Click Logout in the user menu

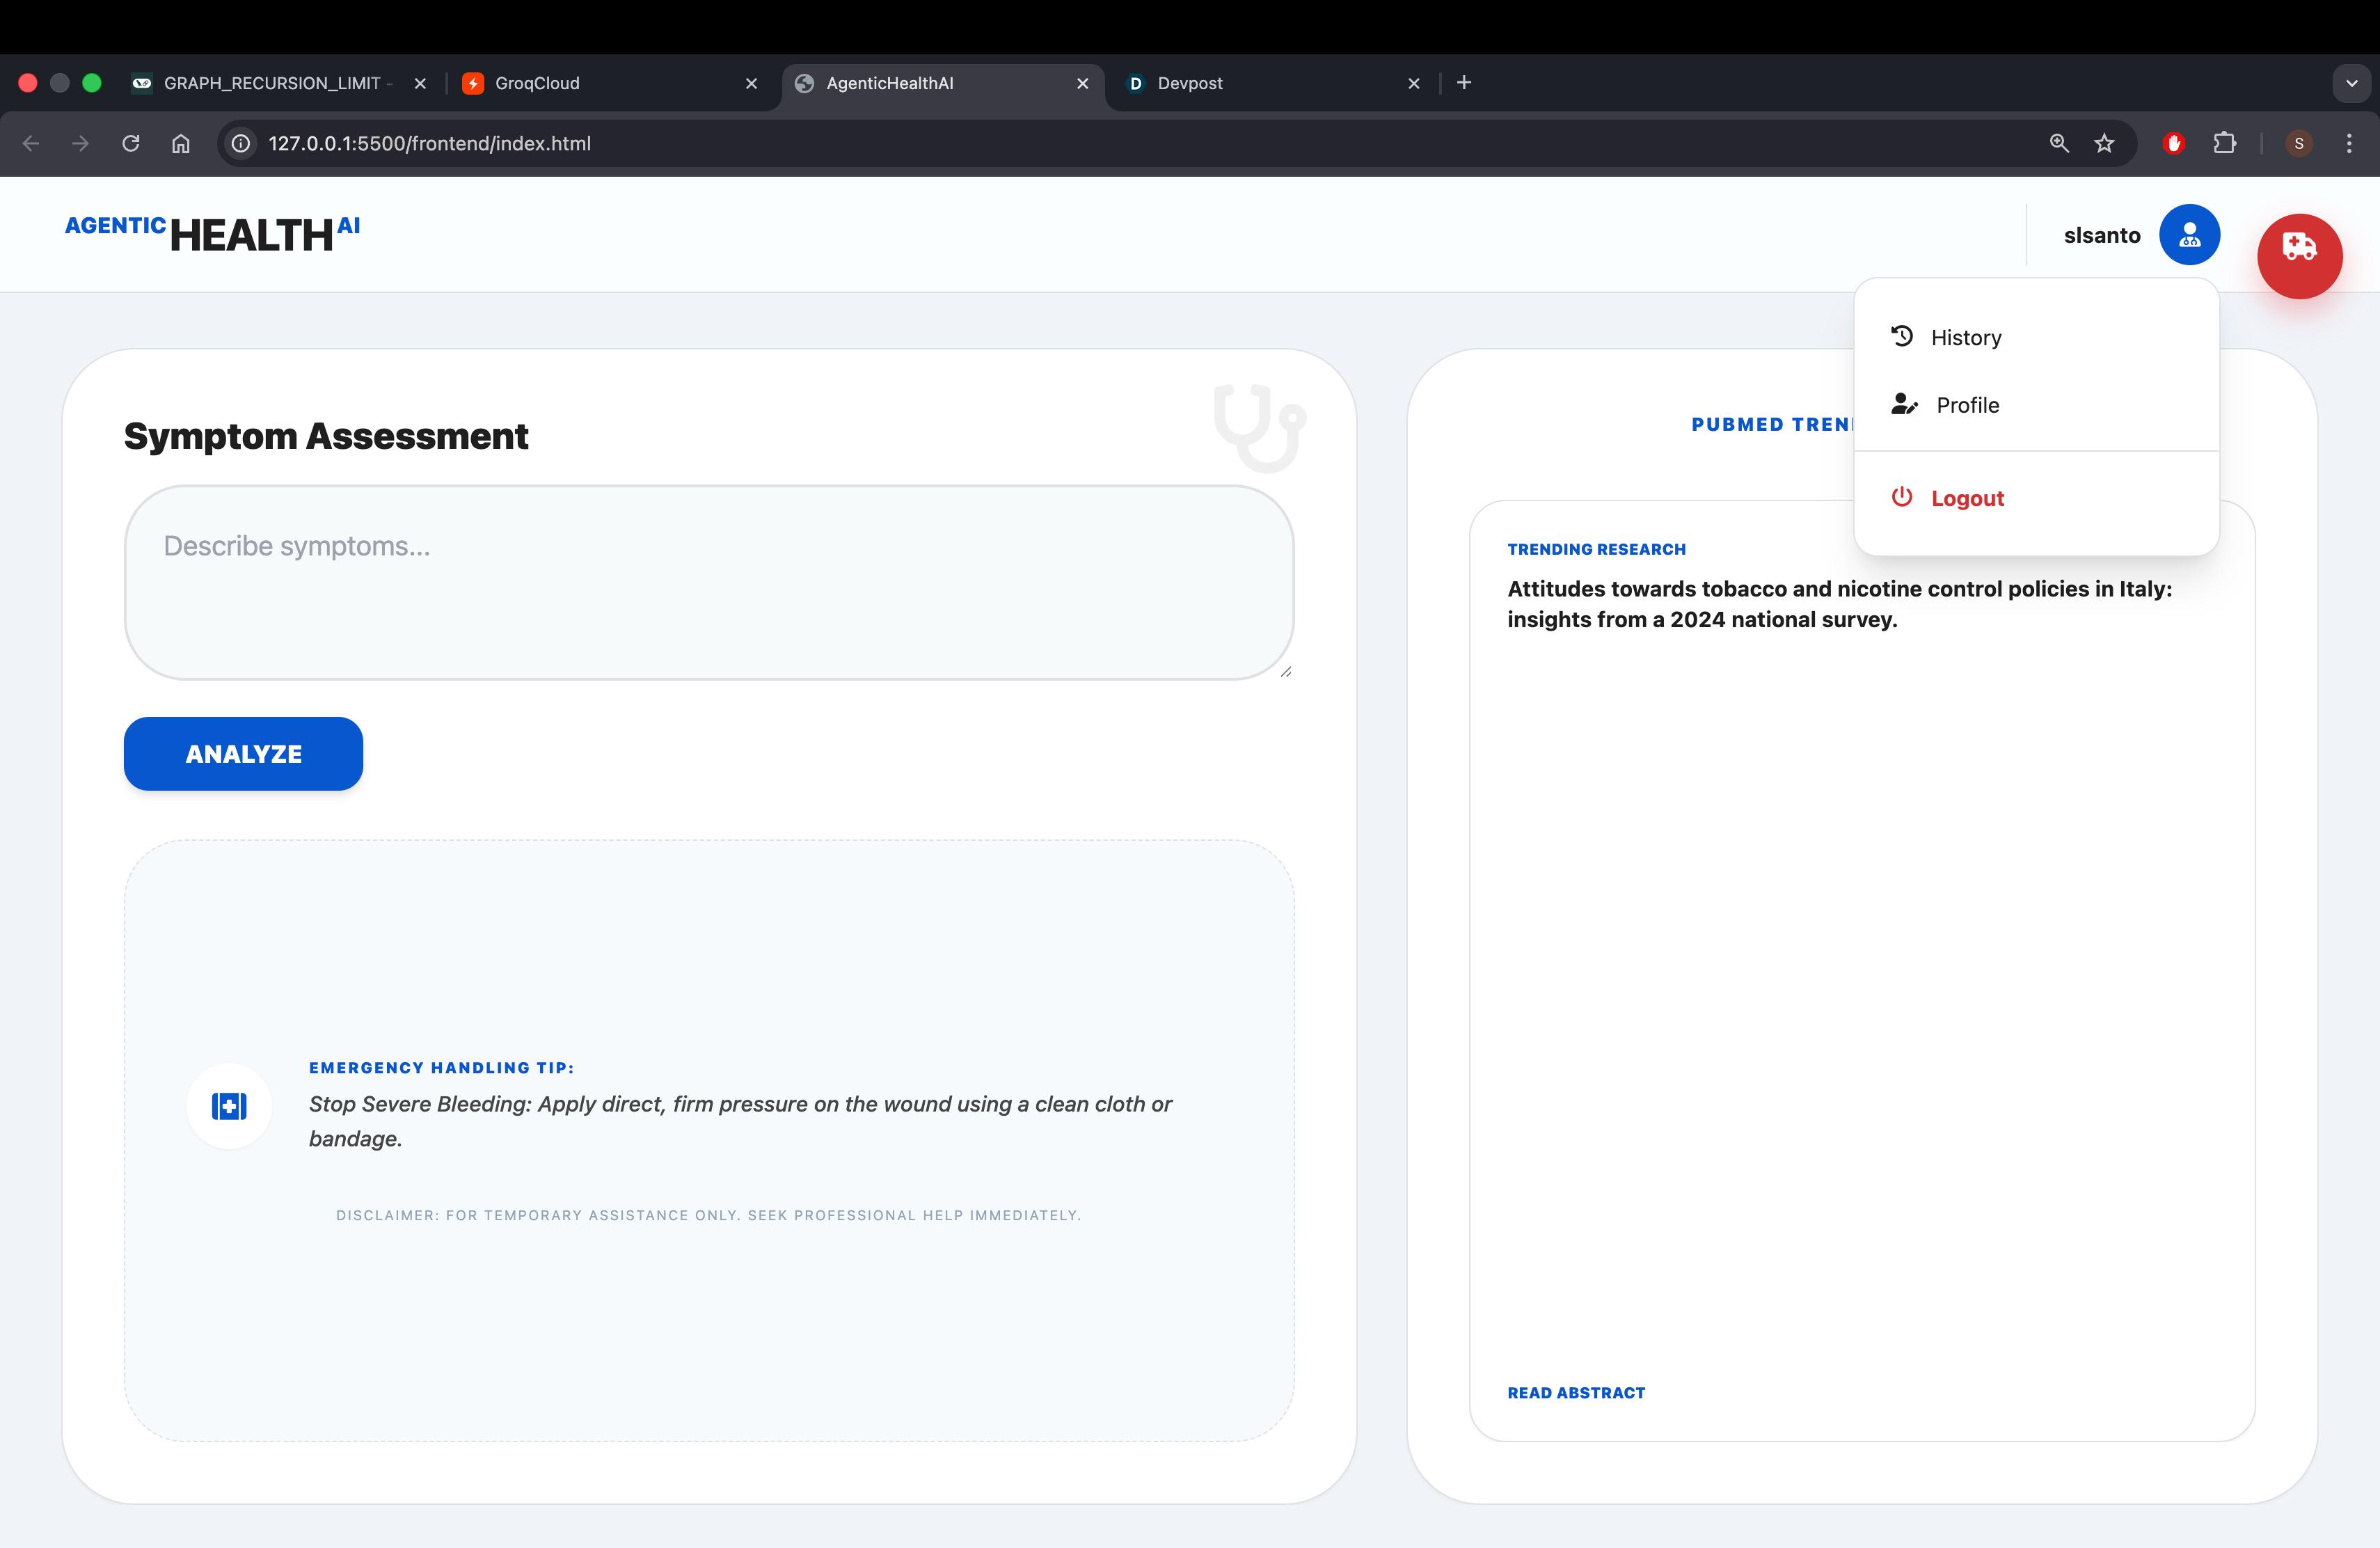point(1966,498)
